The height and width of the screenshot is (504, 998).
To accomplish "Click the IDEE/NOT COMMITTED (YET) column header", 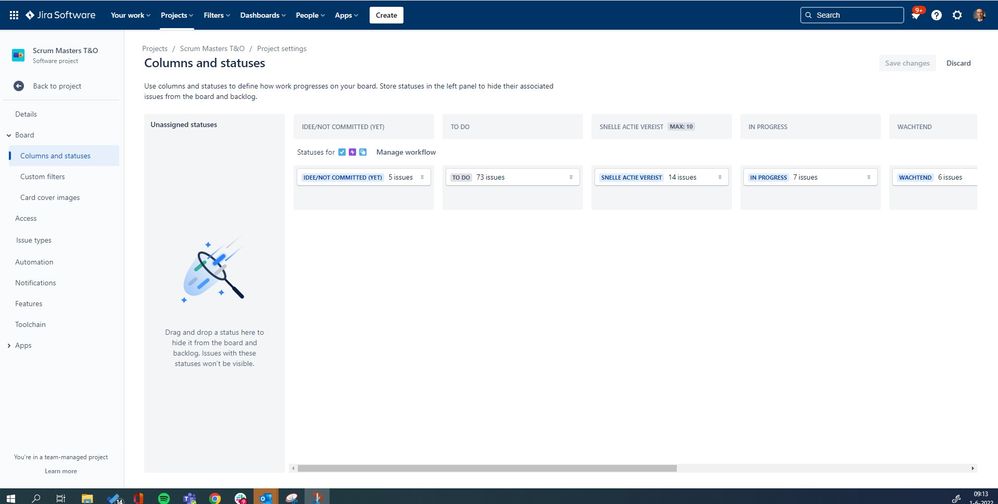I will 363,127.
